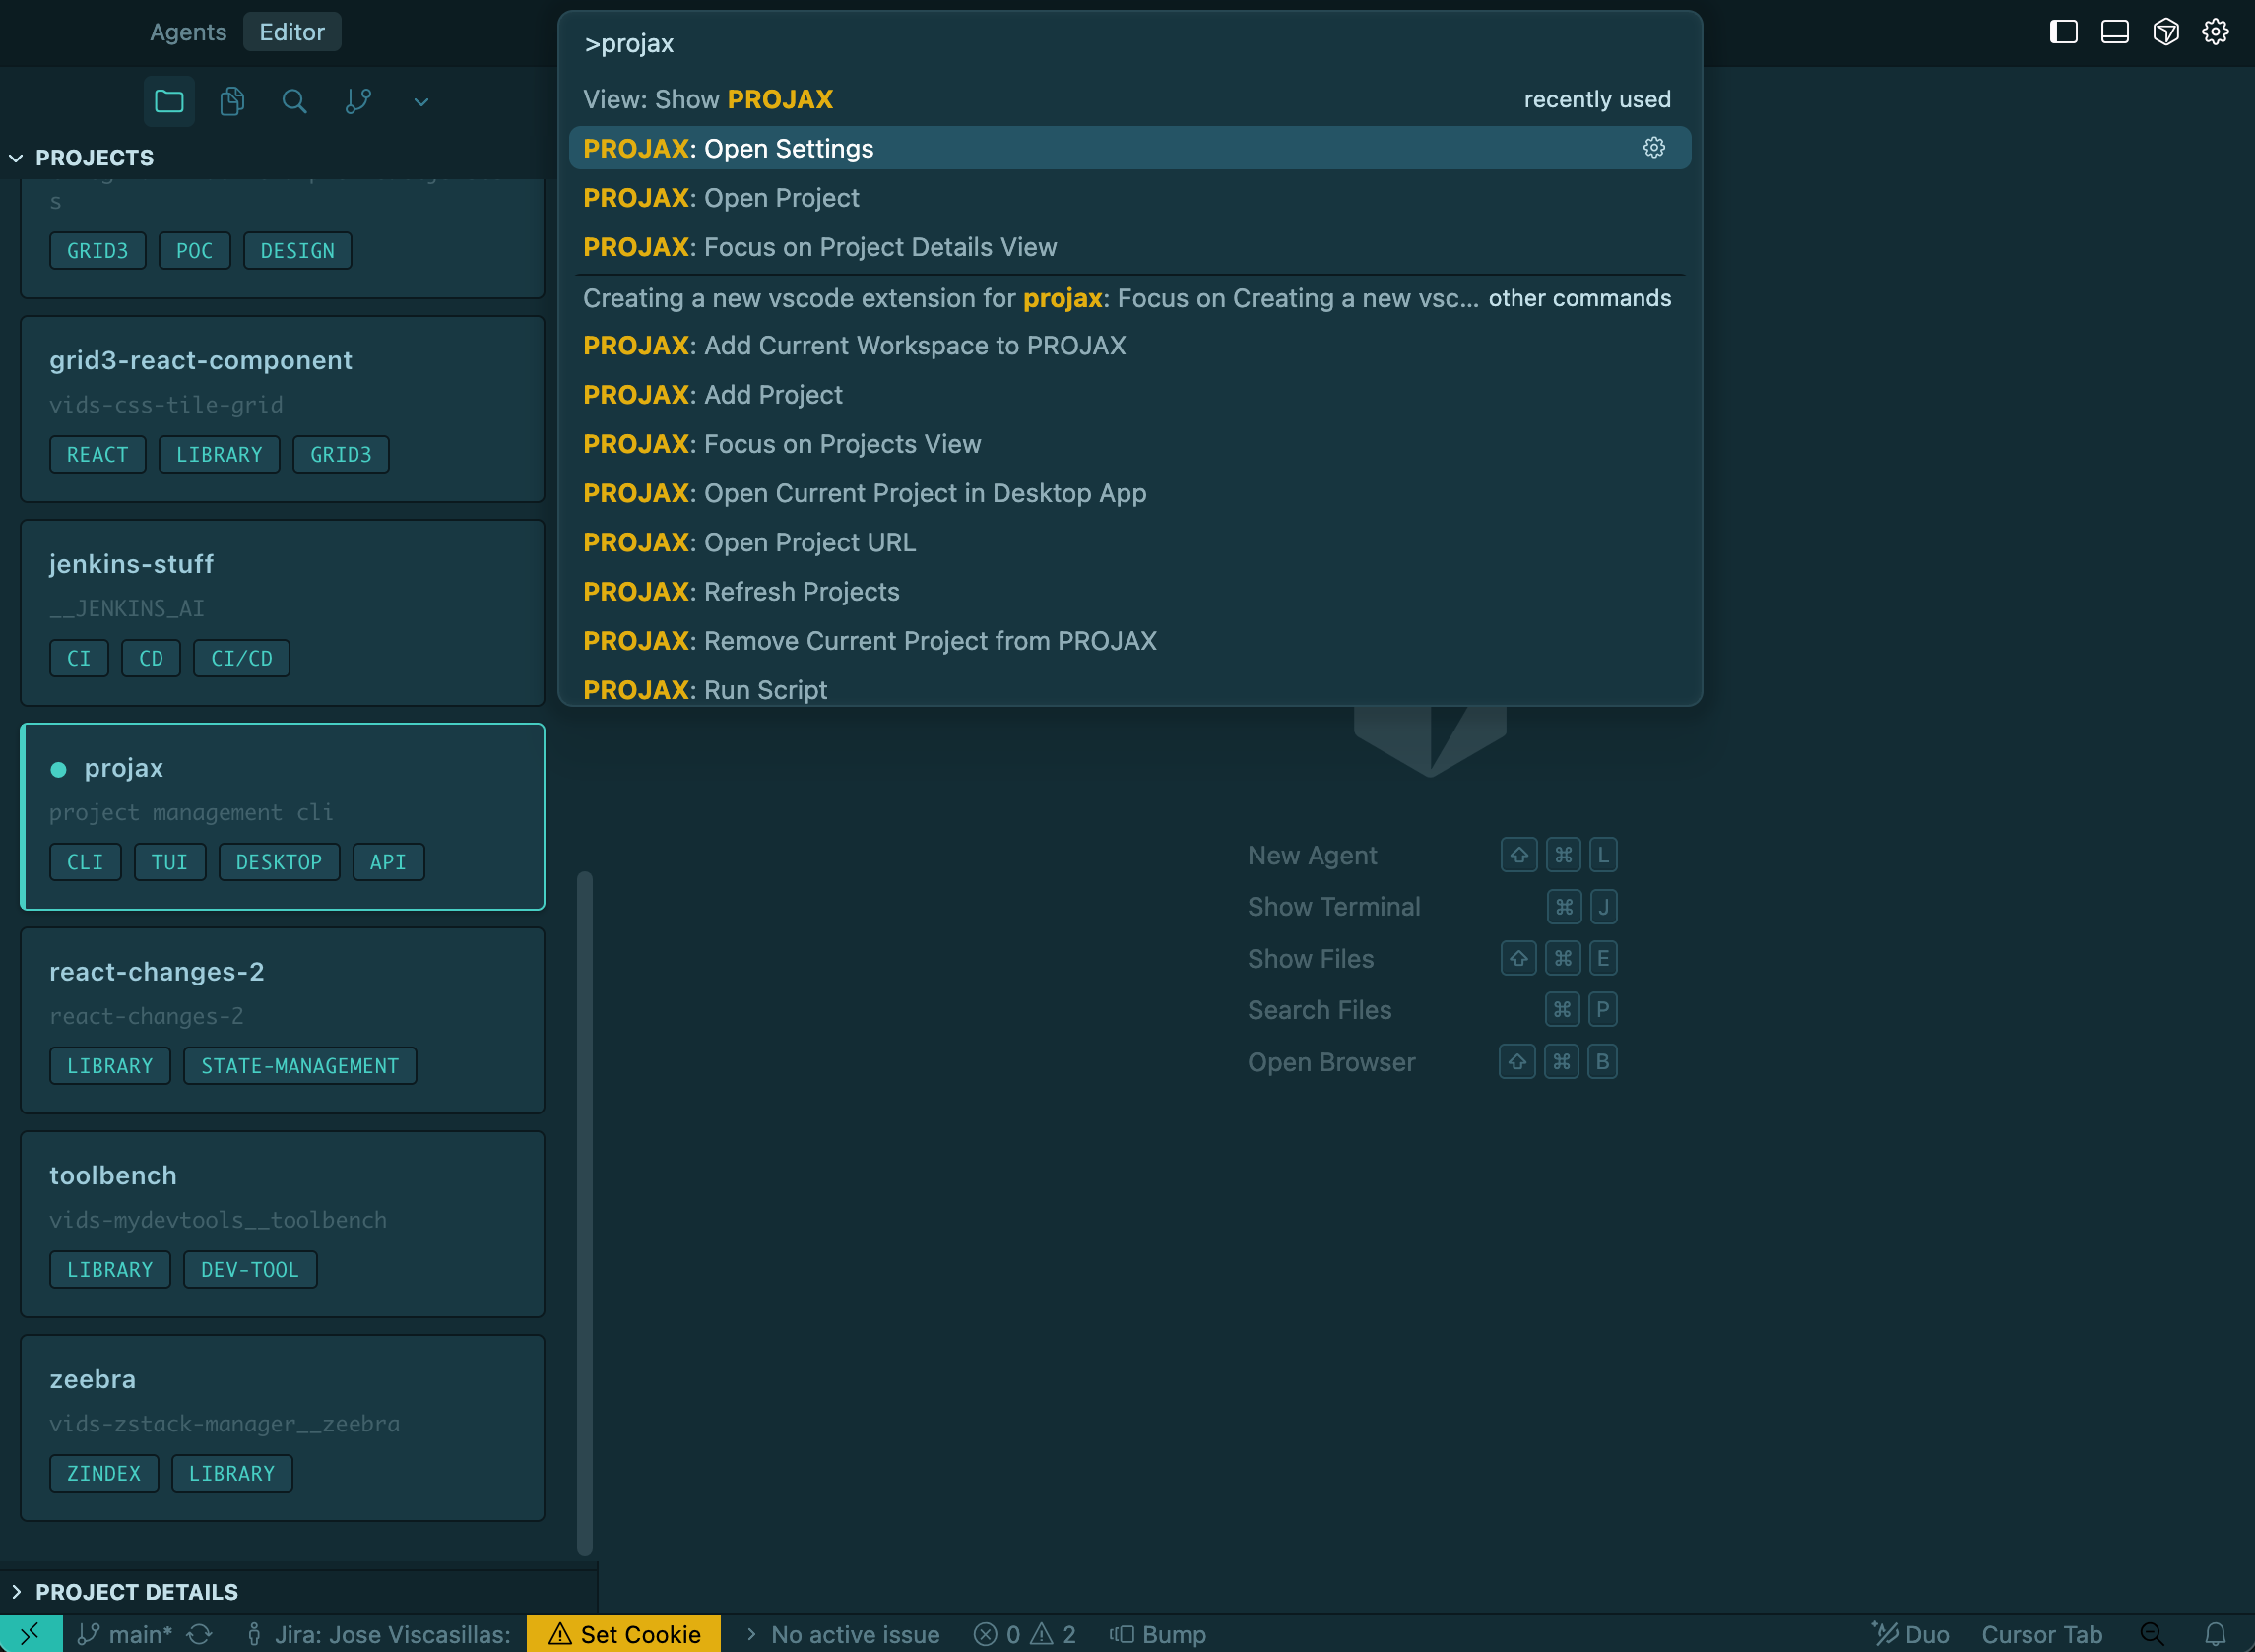The width and height of the screenshot is (2255, 1652).
Task: Select PROJAX: Refresh Projects command
Action: tap(741, 591)
